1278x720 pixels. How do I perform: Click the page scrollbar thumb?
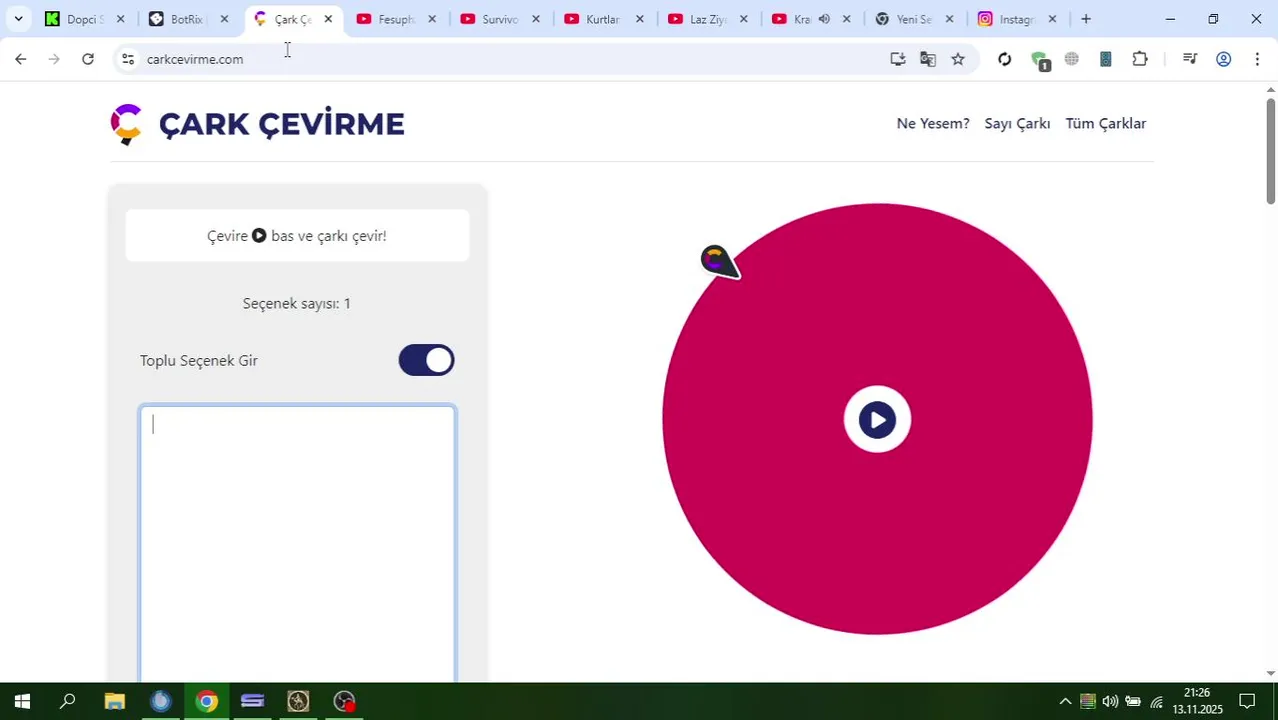[1271, 150]
